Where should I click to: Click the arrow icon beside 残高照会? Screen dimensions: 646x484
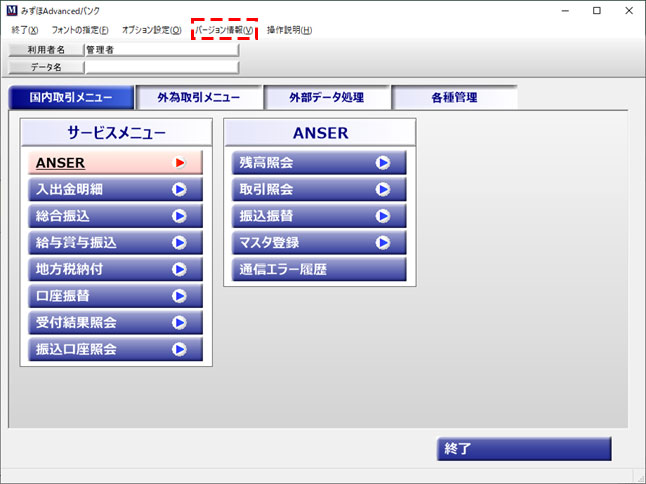coord(383,163)
